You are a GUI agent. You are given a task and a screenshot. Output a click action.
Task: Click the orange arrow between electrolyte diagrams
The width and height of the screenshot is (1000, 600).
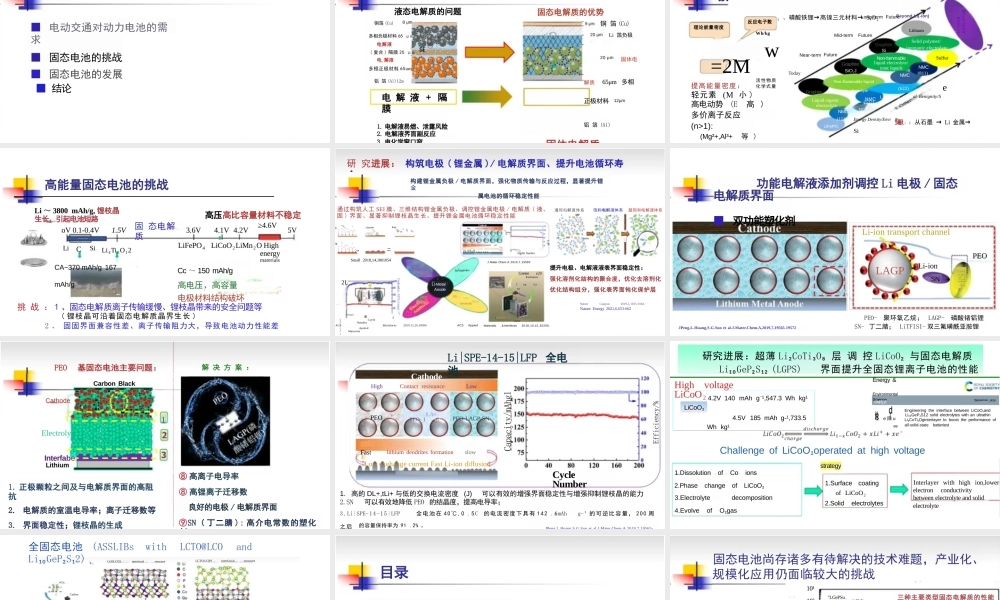pyautogui.click(x=489, y=52)
